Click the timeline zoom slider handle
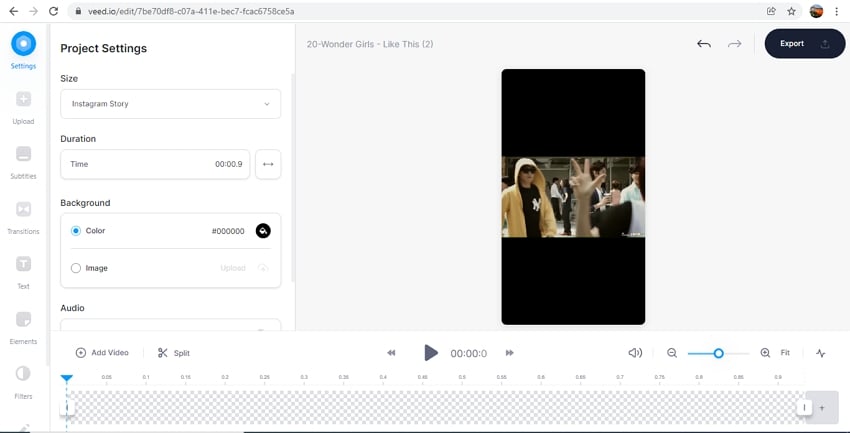 pos(719,353)
